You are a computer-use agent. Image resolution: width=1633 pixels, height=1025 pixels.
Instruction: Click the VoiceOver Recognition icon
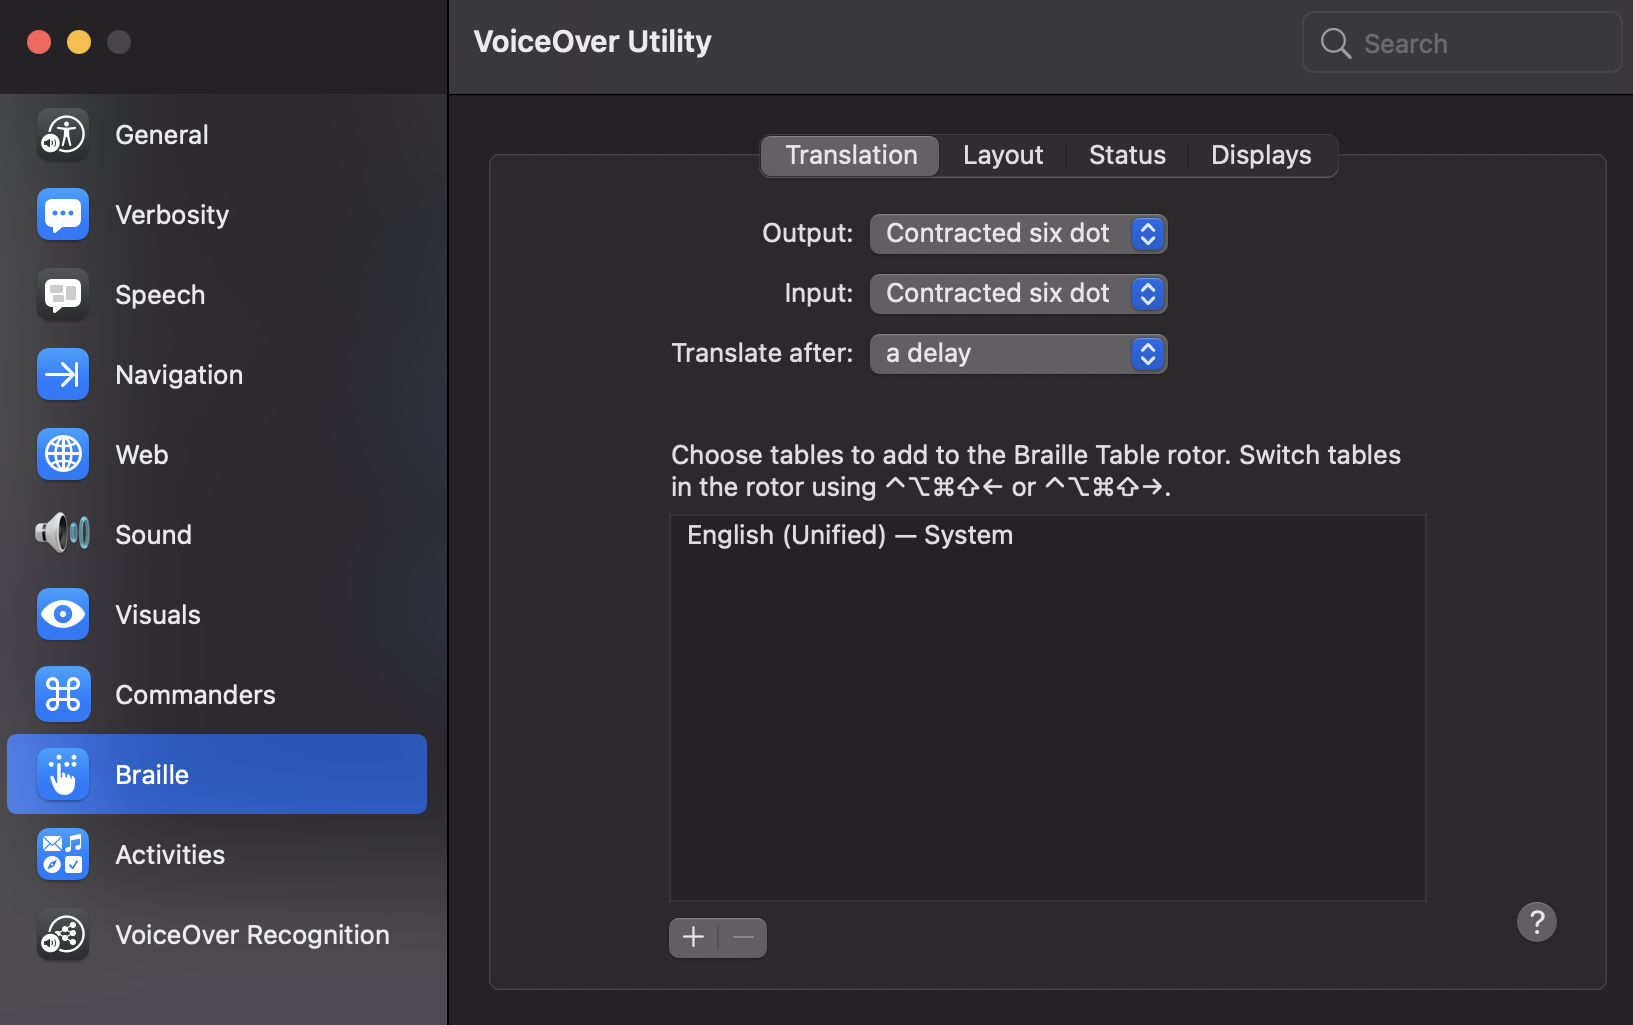pyautogui.click(x=62, y=934)
